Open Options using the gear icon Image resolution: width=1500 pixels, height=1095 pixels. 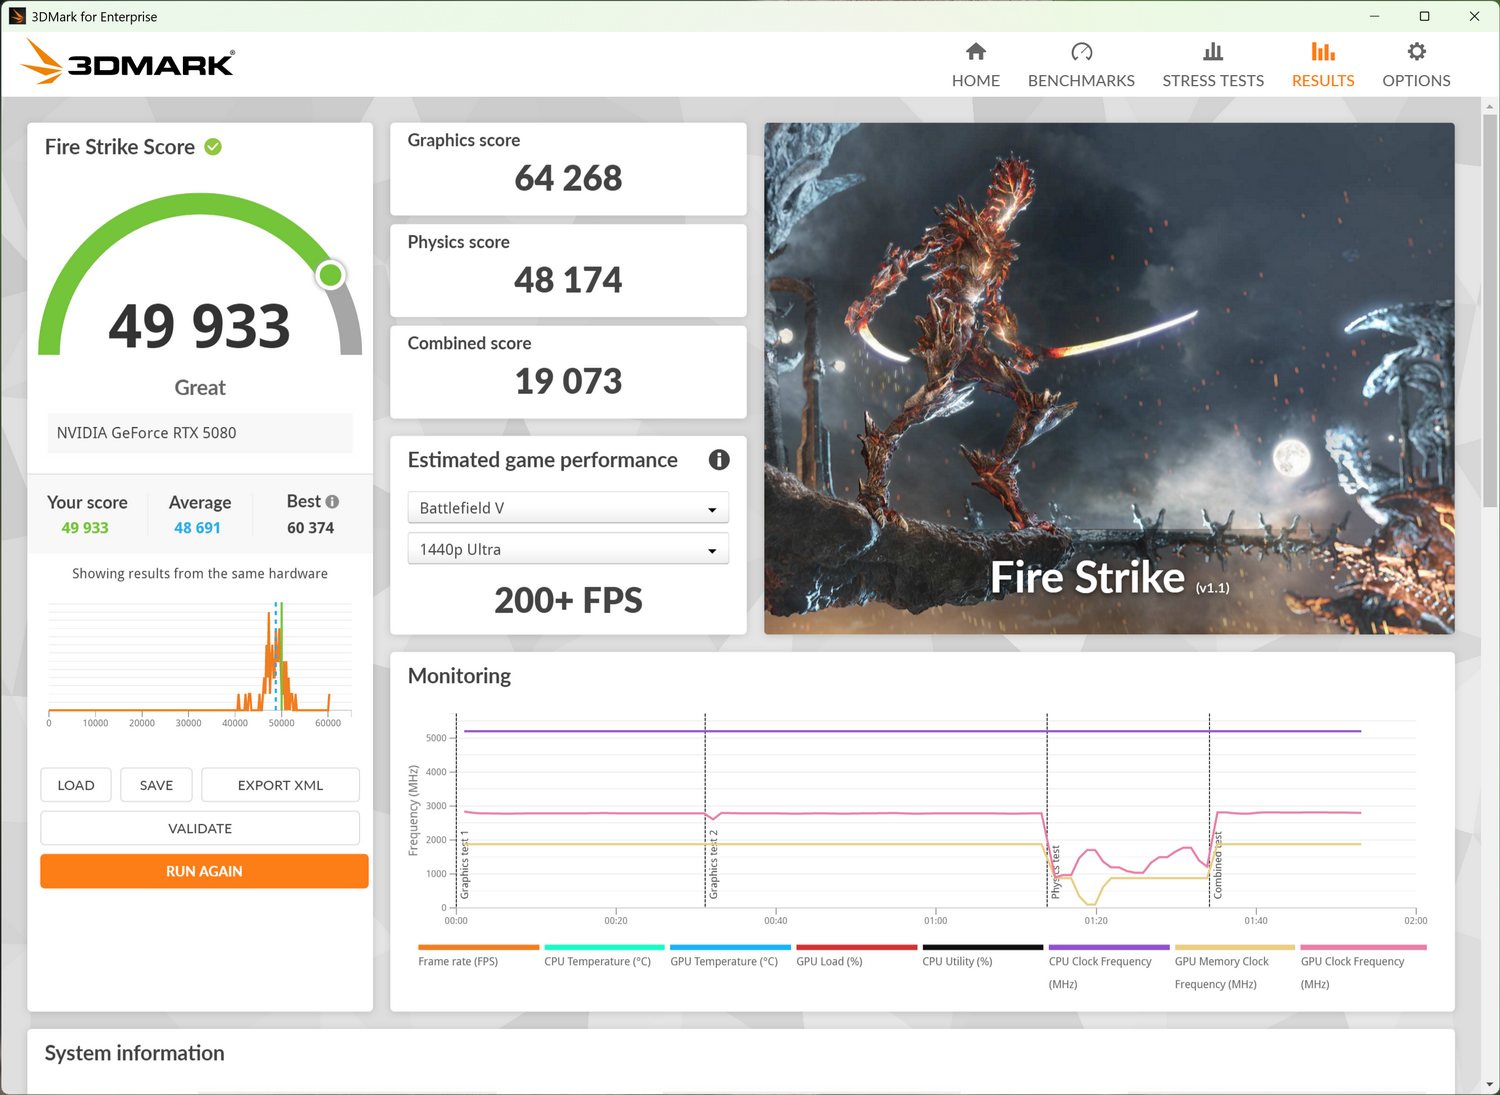tap(1416, 51)
